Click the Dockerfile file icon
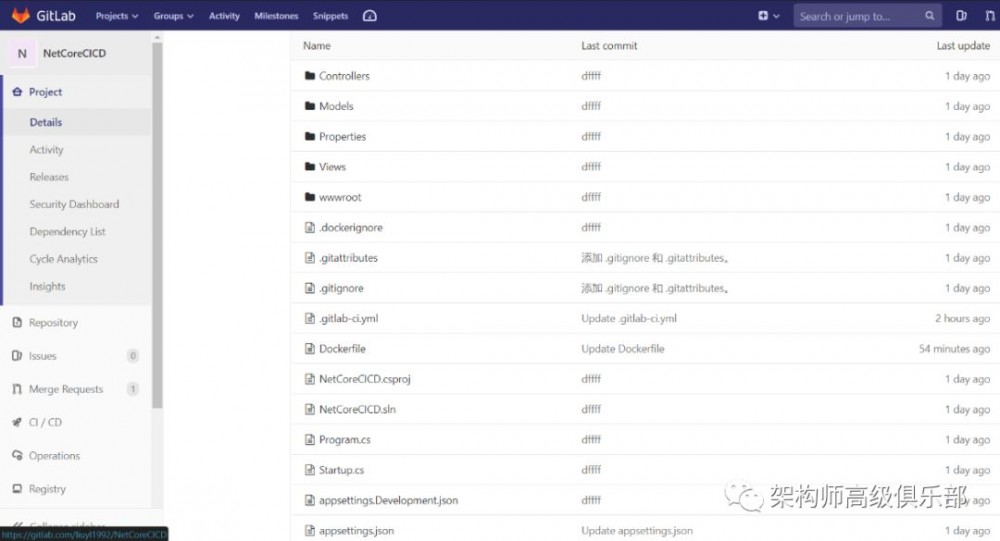 (310, 349)
